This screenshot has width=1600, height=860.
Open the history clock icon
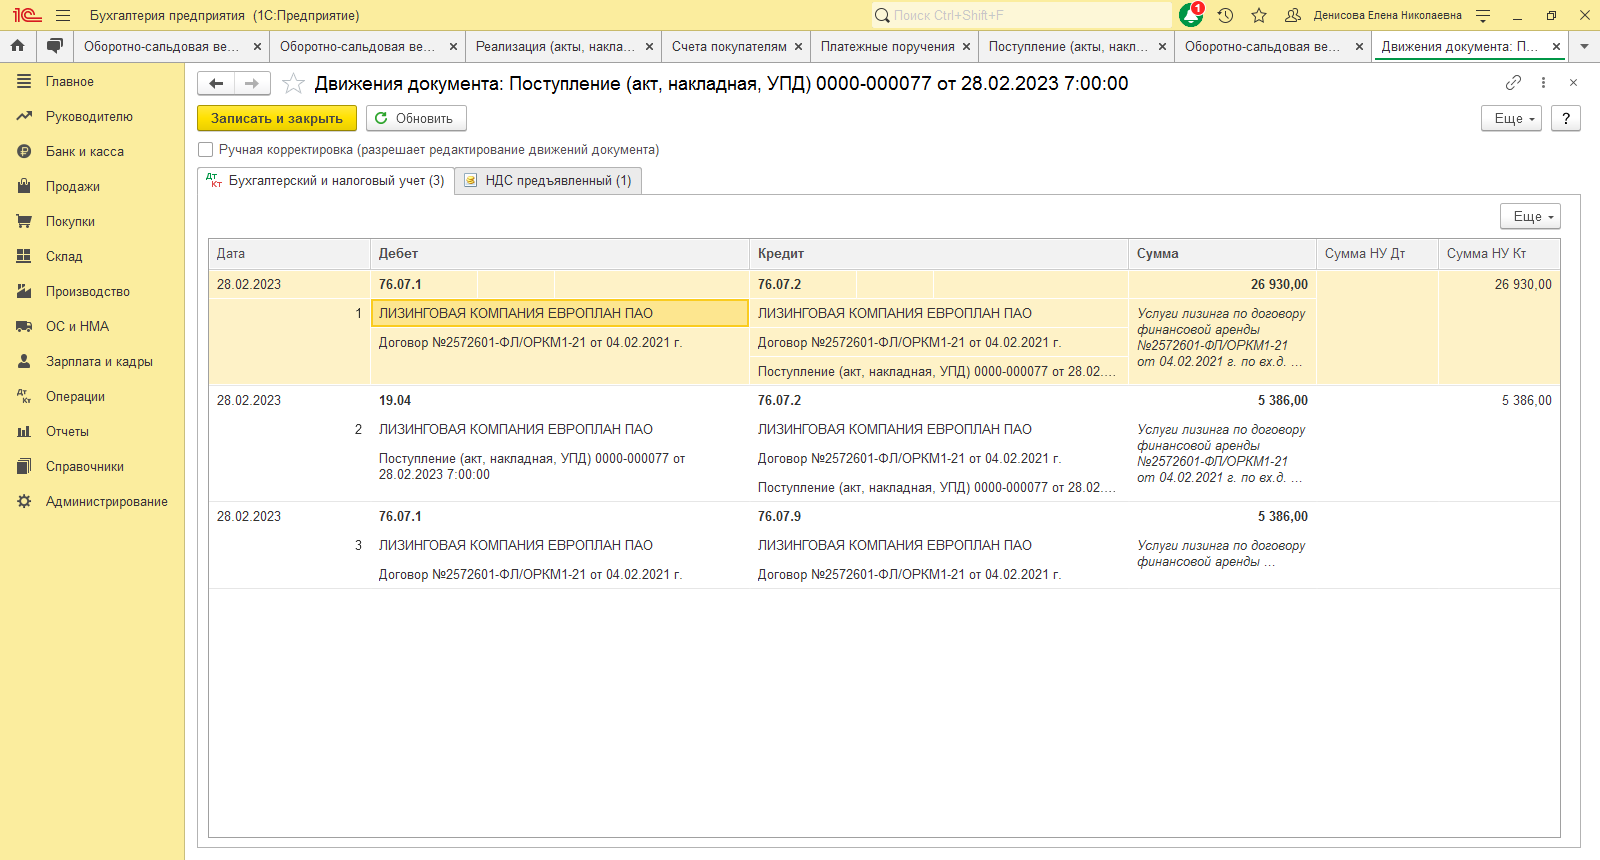(1226, 15)
